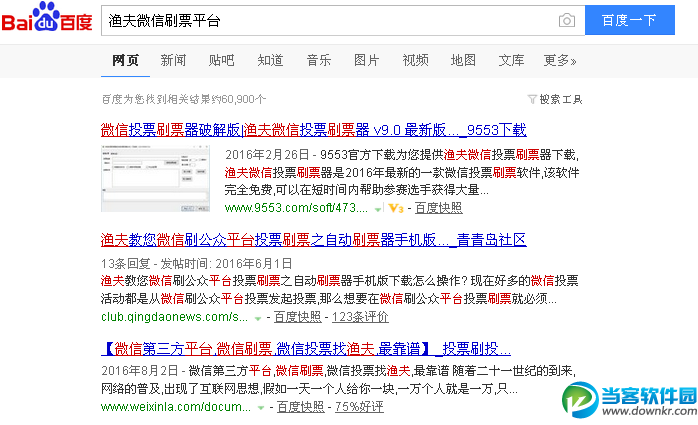698x425 pixels.
Task: Open 百度快照 for the 9553 result
Action: tap(438, 208)
